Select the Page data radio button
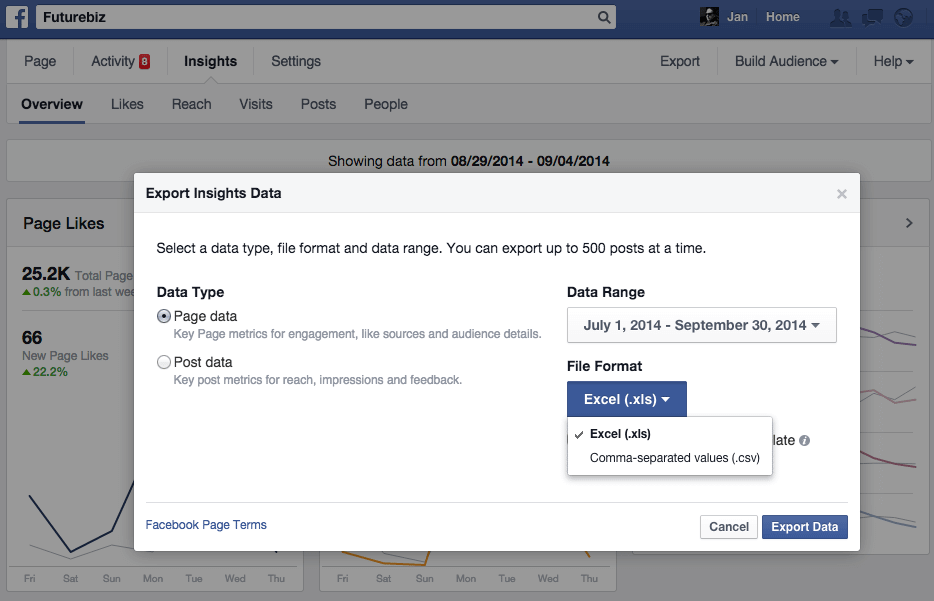This screenshot has height=601, width=934. [164, 316]
